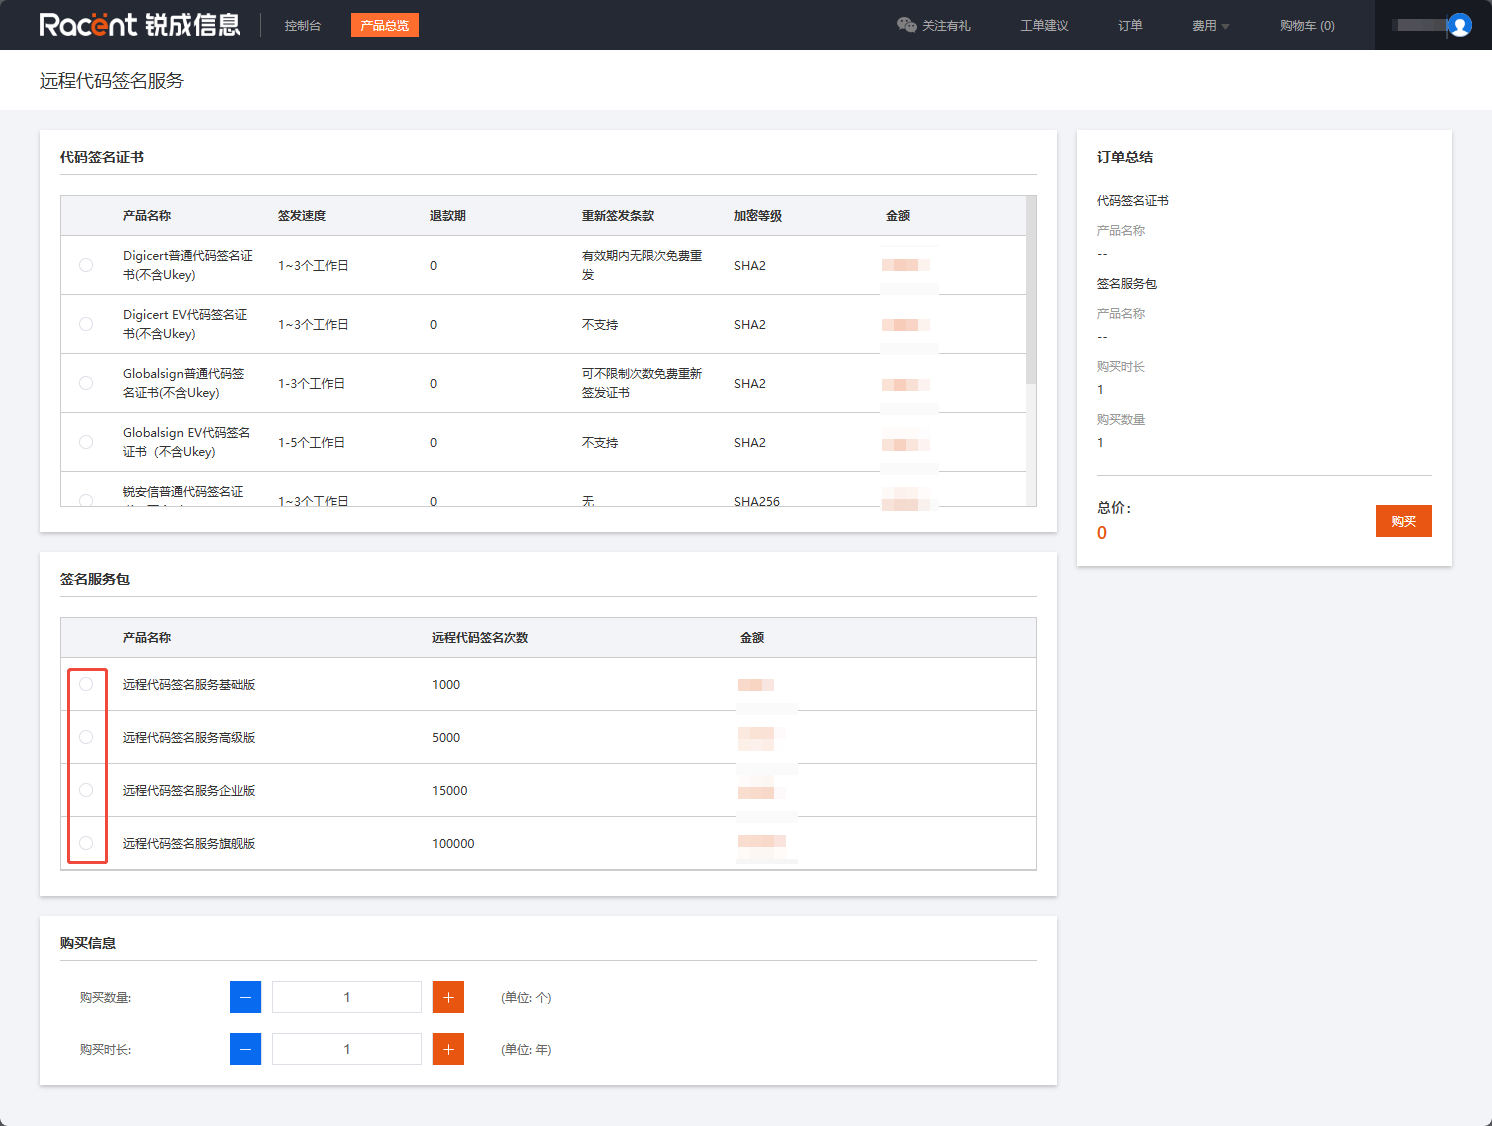Open the 控制台 menu item

[x=302, y=26]
